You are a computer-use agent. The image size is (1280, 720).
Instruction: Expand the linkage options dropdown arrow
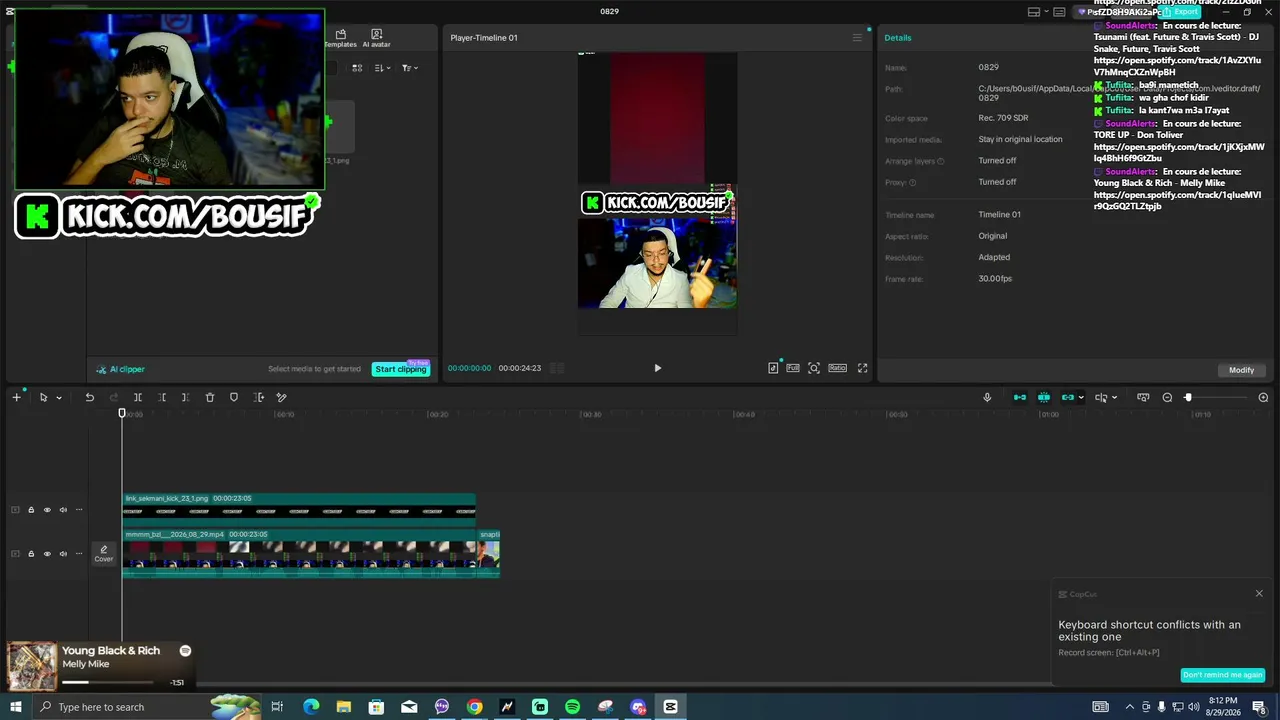[1081, 398]
